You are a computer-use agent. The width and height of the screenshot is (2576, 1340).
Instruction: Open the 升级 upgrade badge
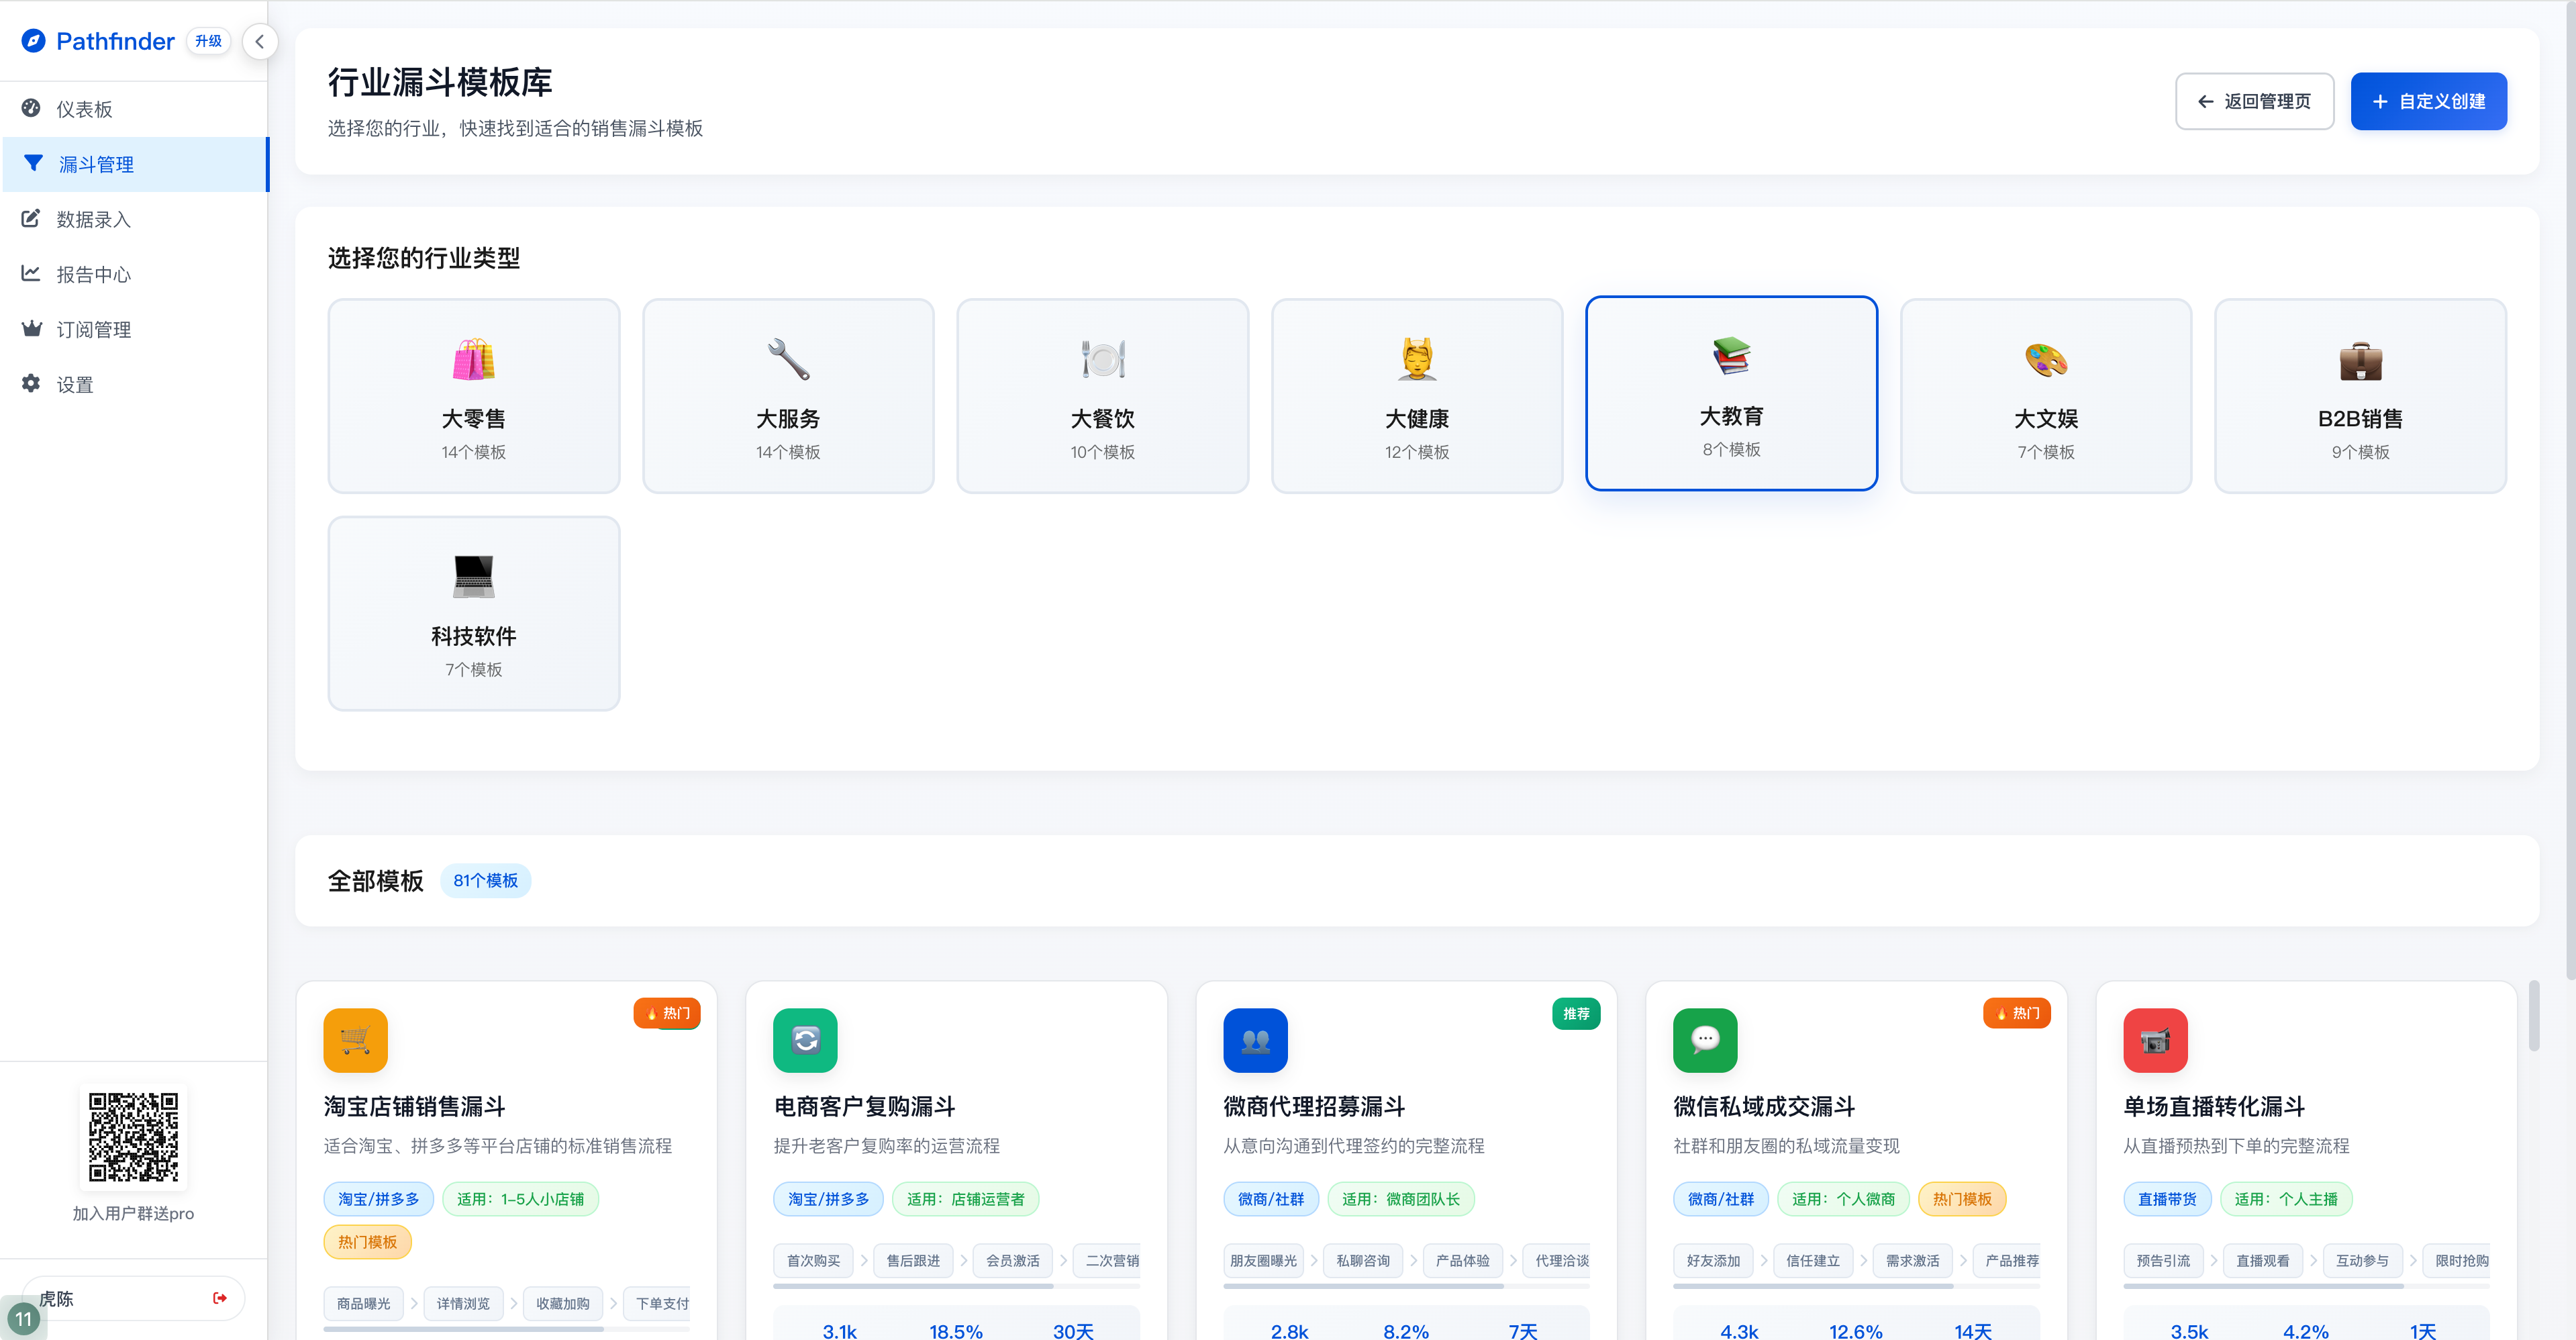208,40
